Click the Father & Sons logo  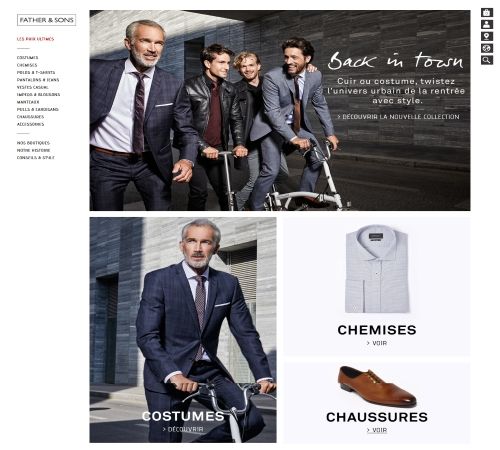click(x=46, y=20)
